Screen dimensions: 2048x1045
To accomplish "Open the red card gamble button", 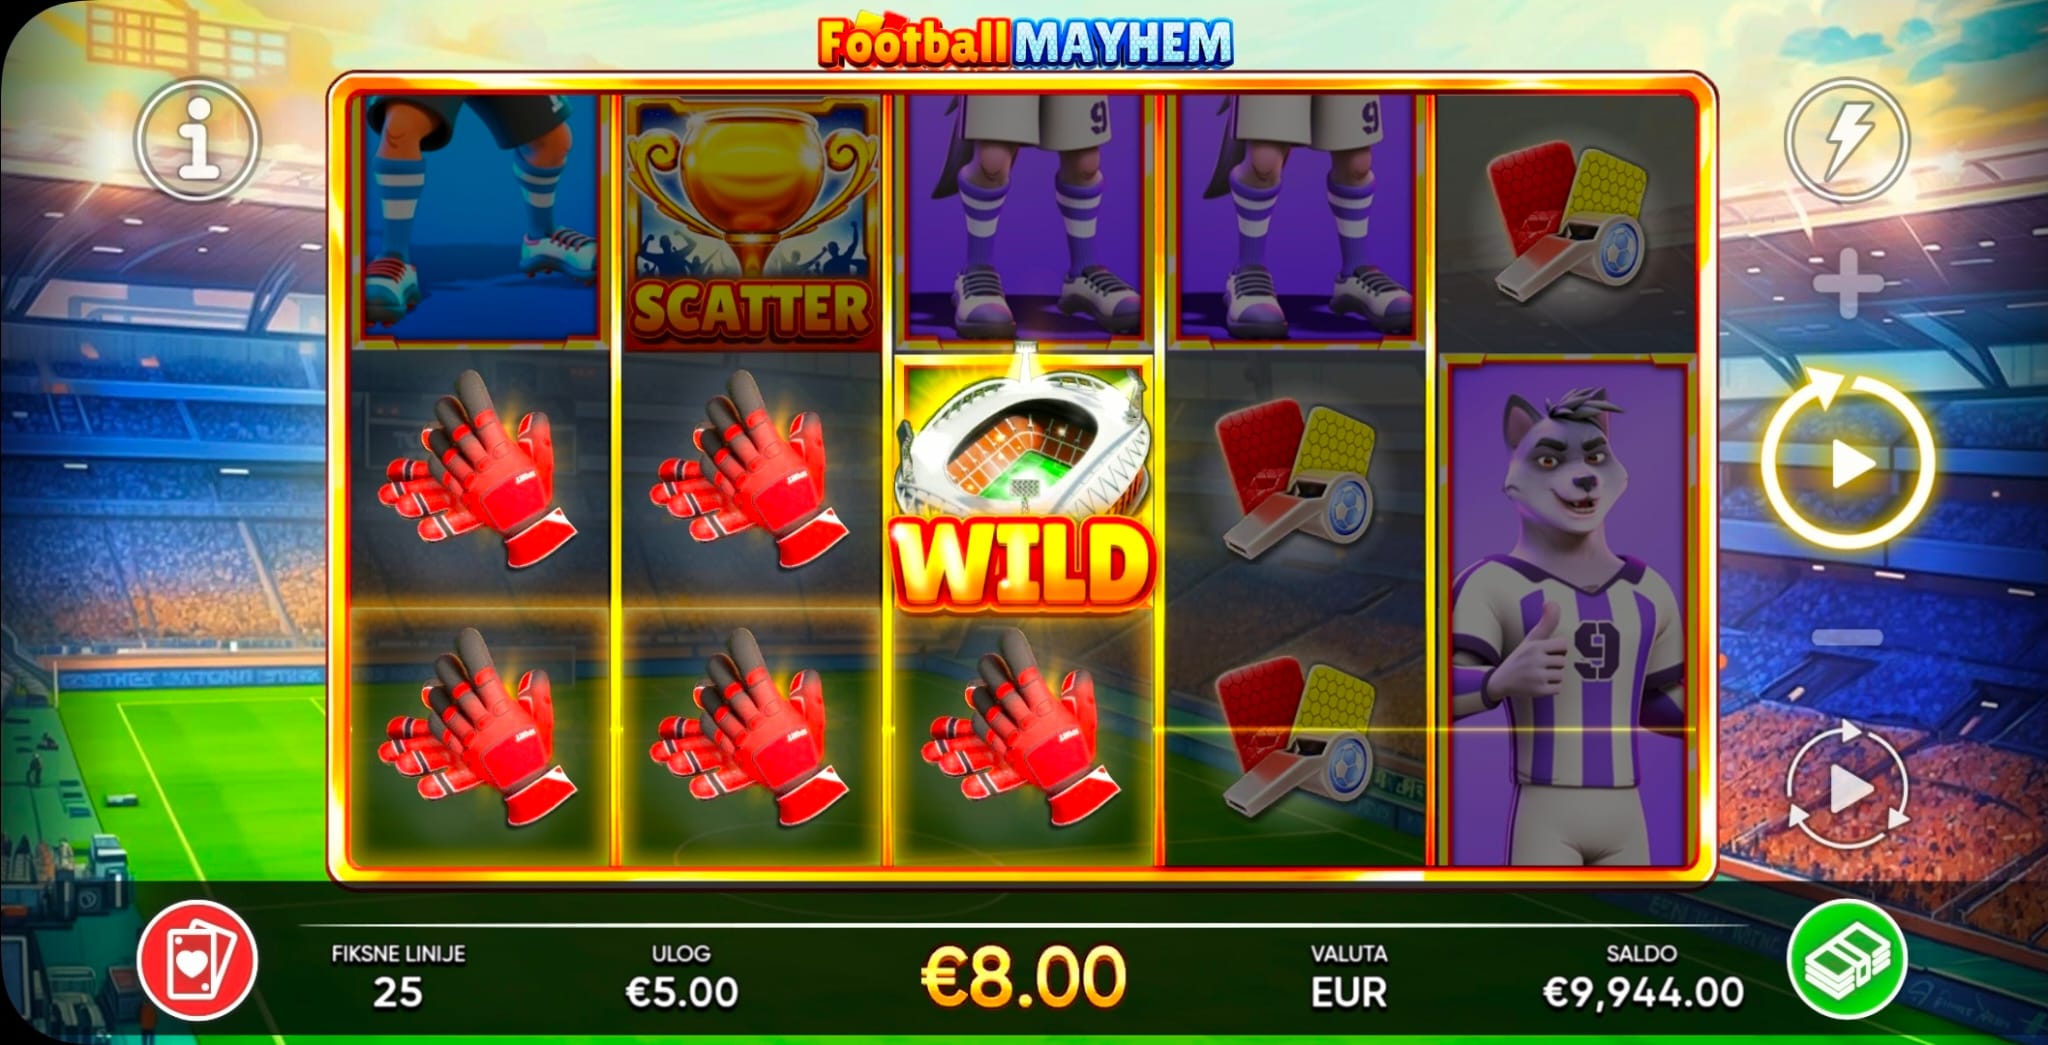I will coord(198,962).
